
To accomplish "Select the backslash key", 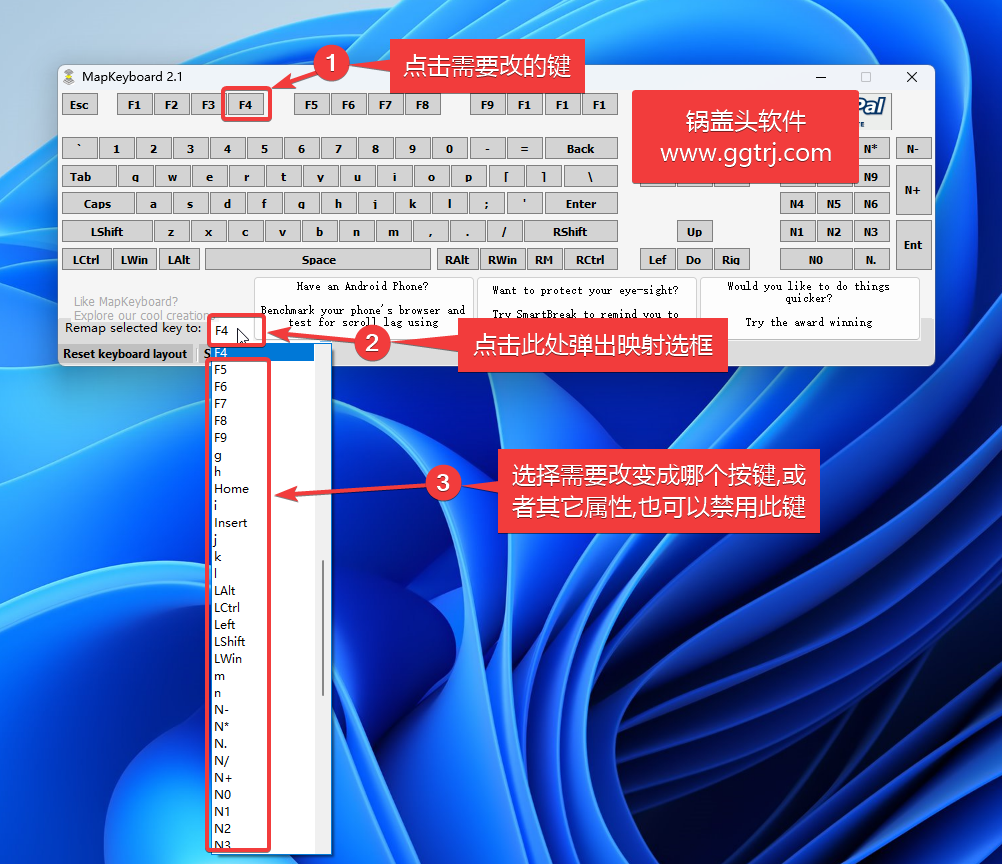I will (590, 176).
